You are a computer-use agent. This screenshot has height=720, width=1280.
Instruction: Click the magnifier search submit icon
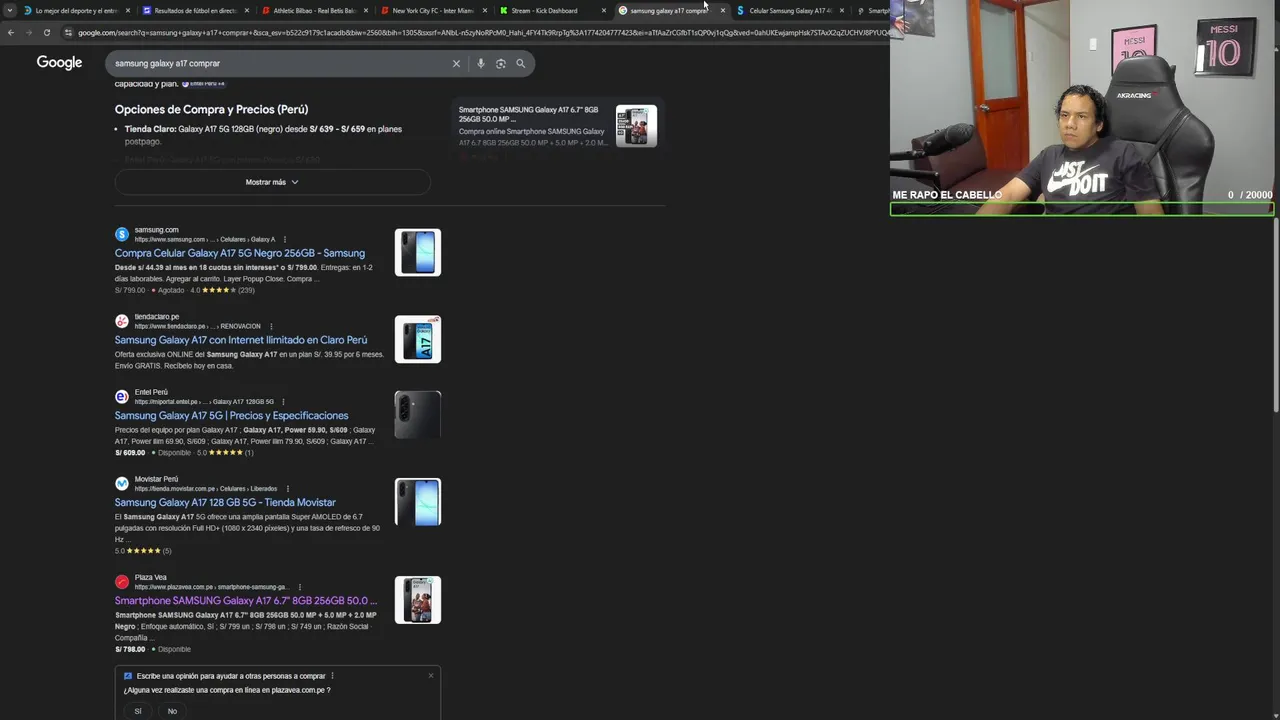pyautogui.click(x=520, y=63)
